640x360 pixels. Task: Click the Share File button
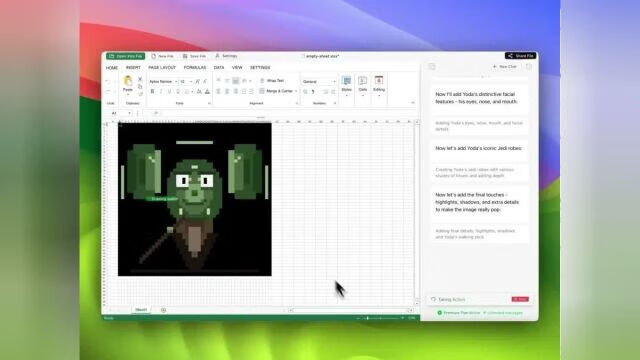[520, 56]
